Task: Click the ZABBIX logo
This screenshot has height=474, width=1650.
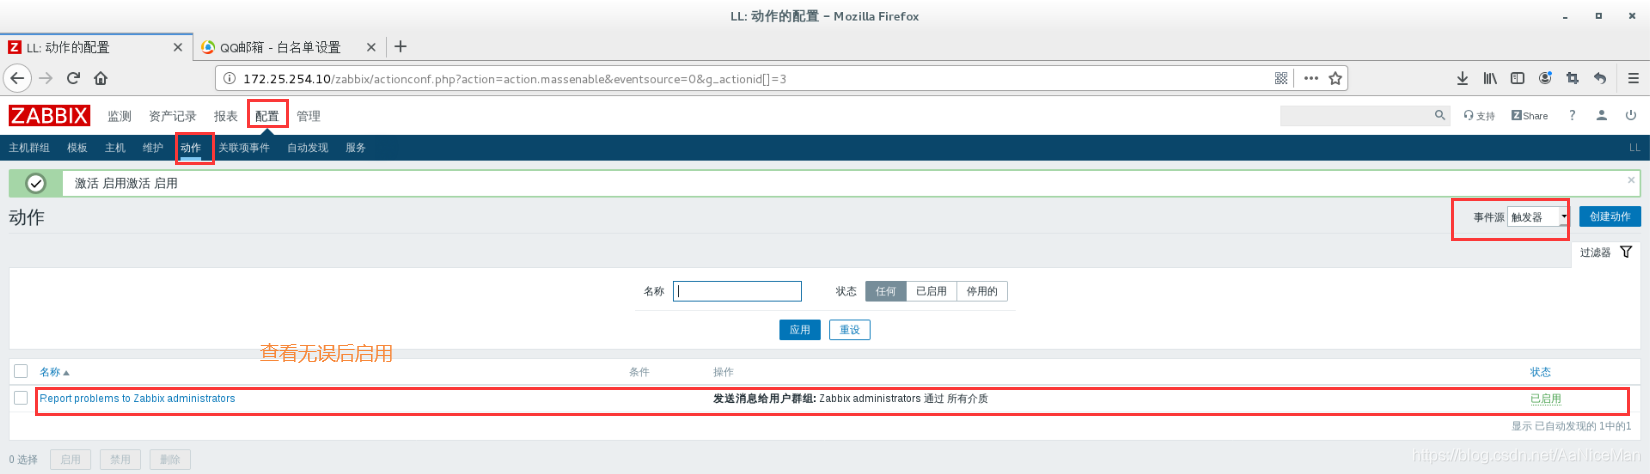Action: coord(49,116)
